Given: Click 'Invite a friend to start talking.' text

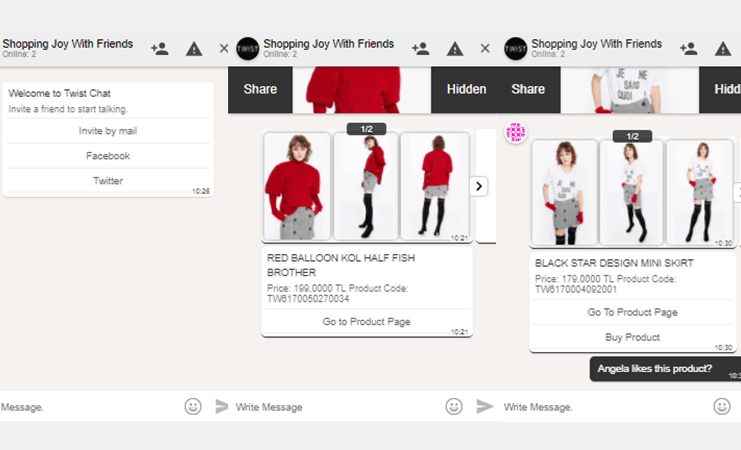Looking at the screenshot, I should 68,109.
